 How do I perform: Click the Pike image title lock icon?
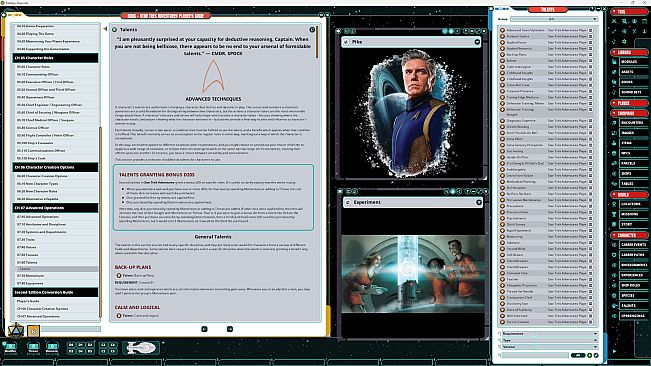click(346, 42)
